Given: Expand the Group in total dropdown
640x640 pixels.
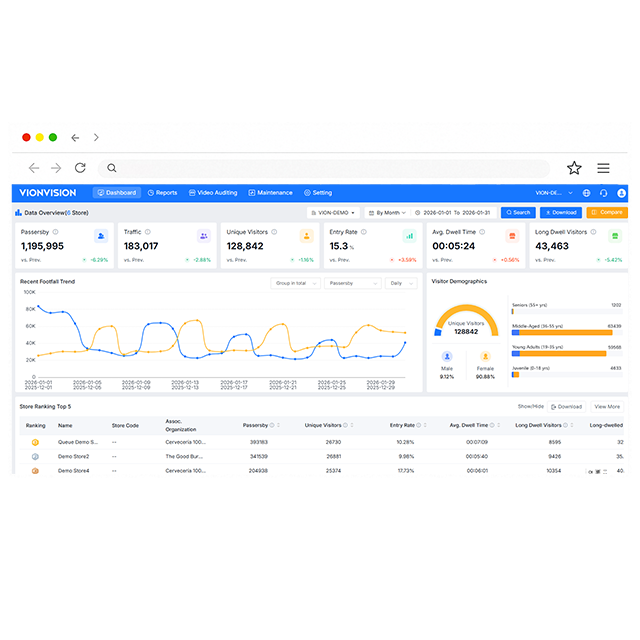Looking at the screenshot, I should [x=295, y=283].
